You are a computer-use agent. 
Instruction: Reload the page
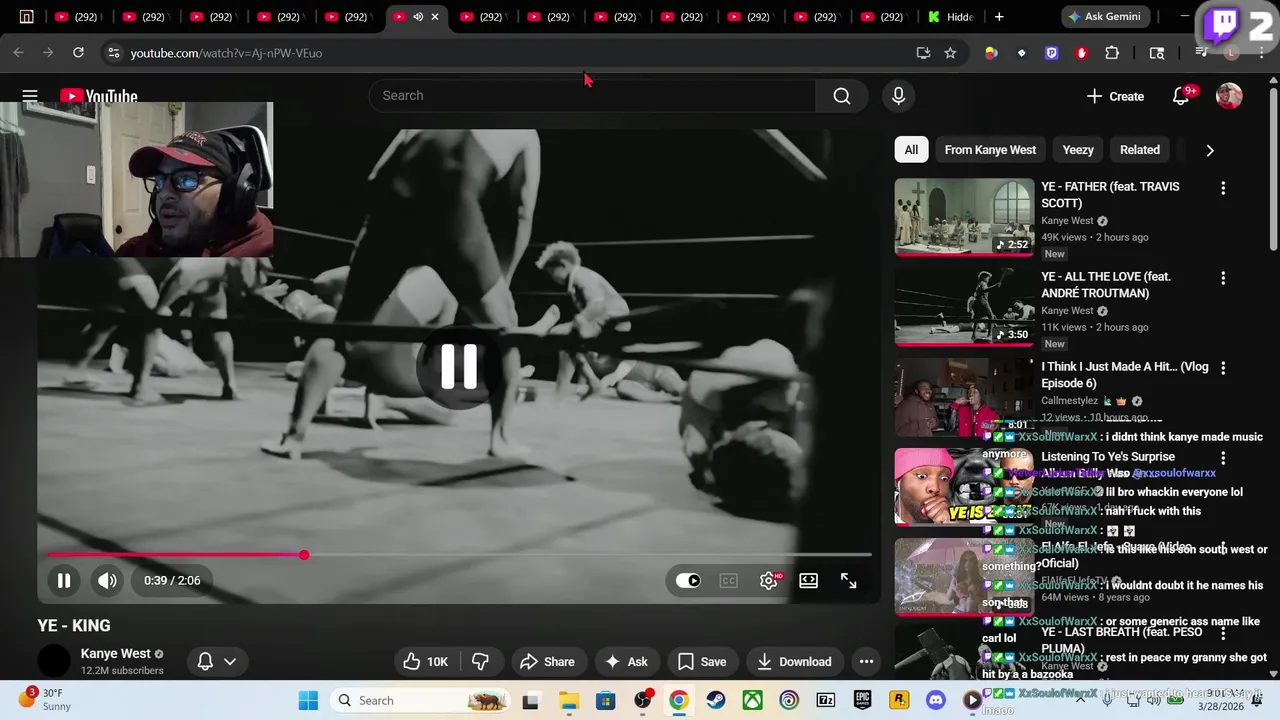coord(78,53)
